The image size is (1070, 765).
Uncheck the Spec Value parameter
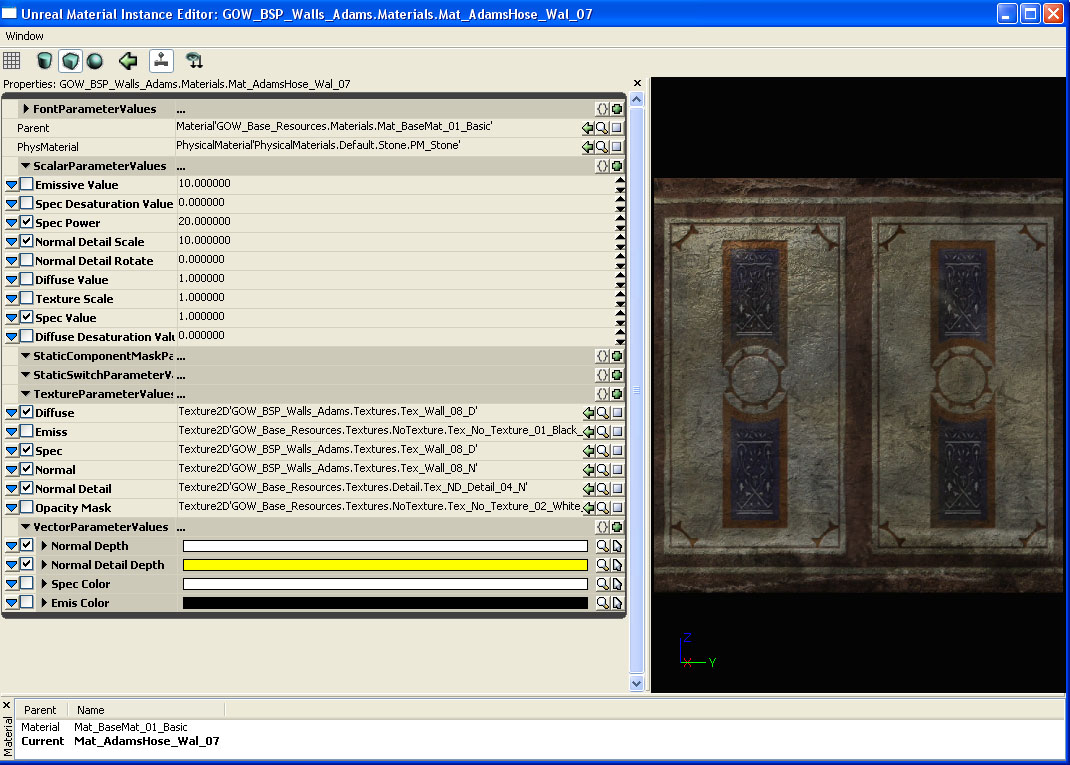pos(27,317)
